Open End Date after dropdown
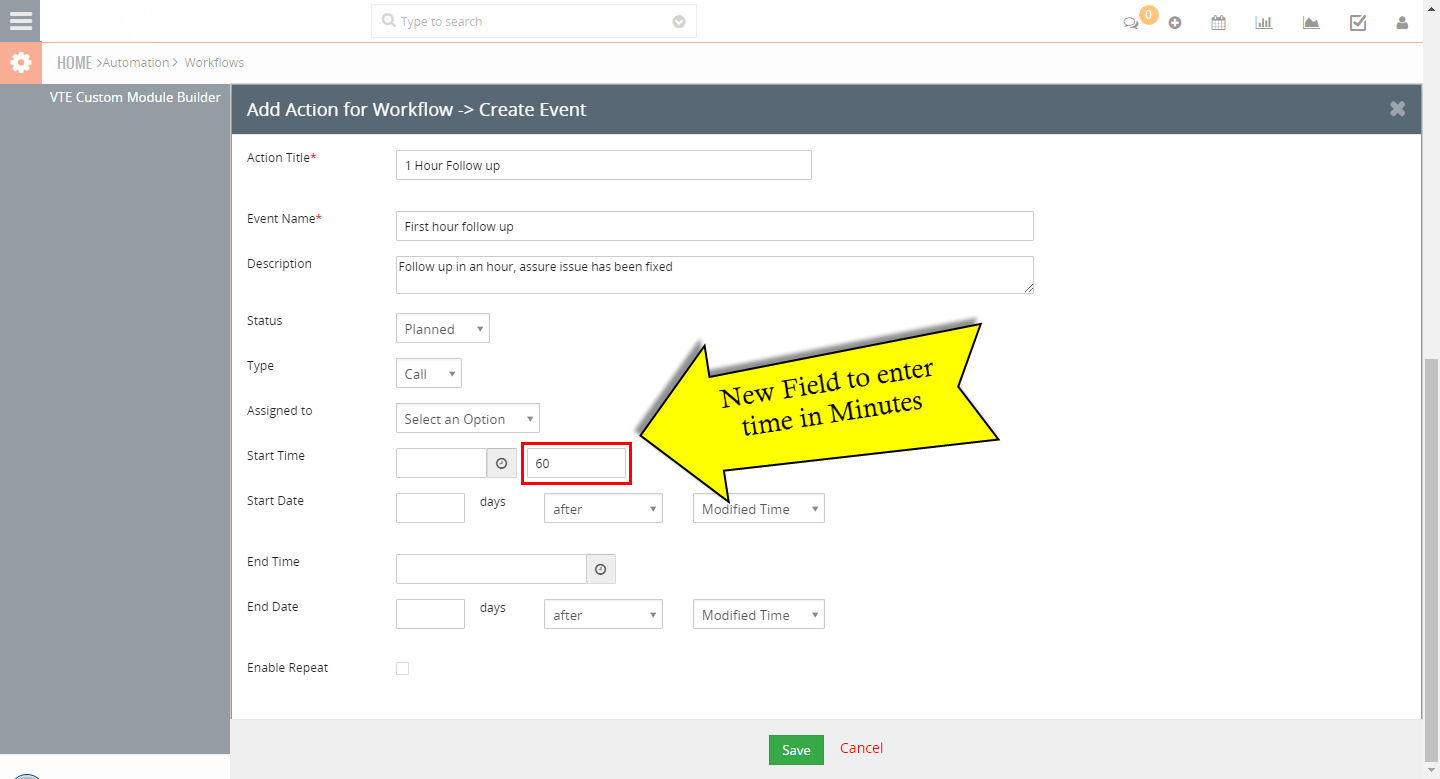The width and height of the screenshot is (1440, 779). click(603, 614)
